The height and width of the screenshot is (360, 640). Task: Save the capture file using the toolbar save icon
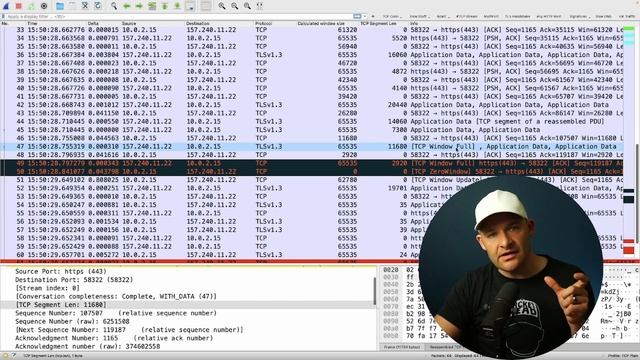click(x=72, y=6)
